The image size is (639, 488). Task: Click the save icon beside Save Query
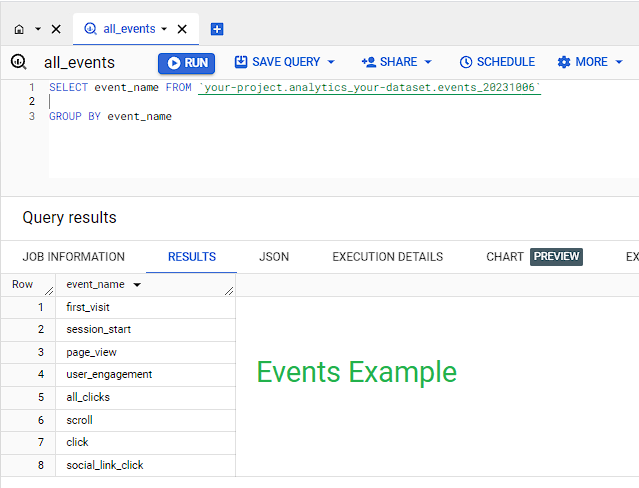pyautogui.click(x=241, y=62)
